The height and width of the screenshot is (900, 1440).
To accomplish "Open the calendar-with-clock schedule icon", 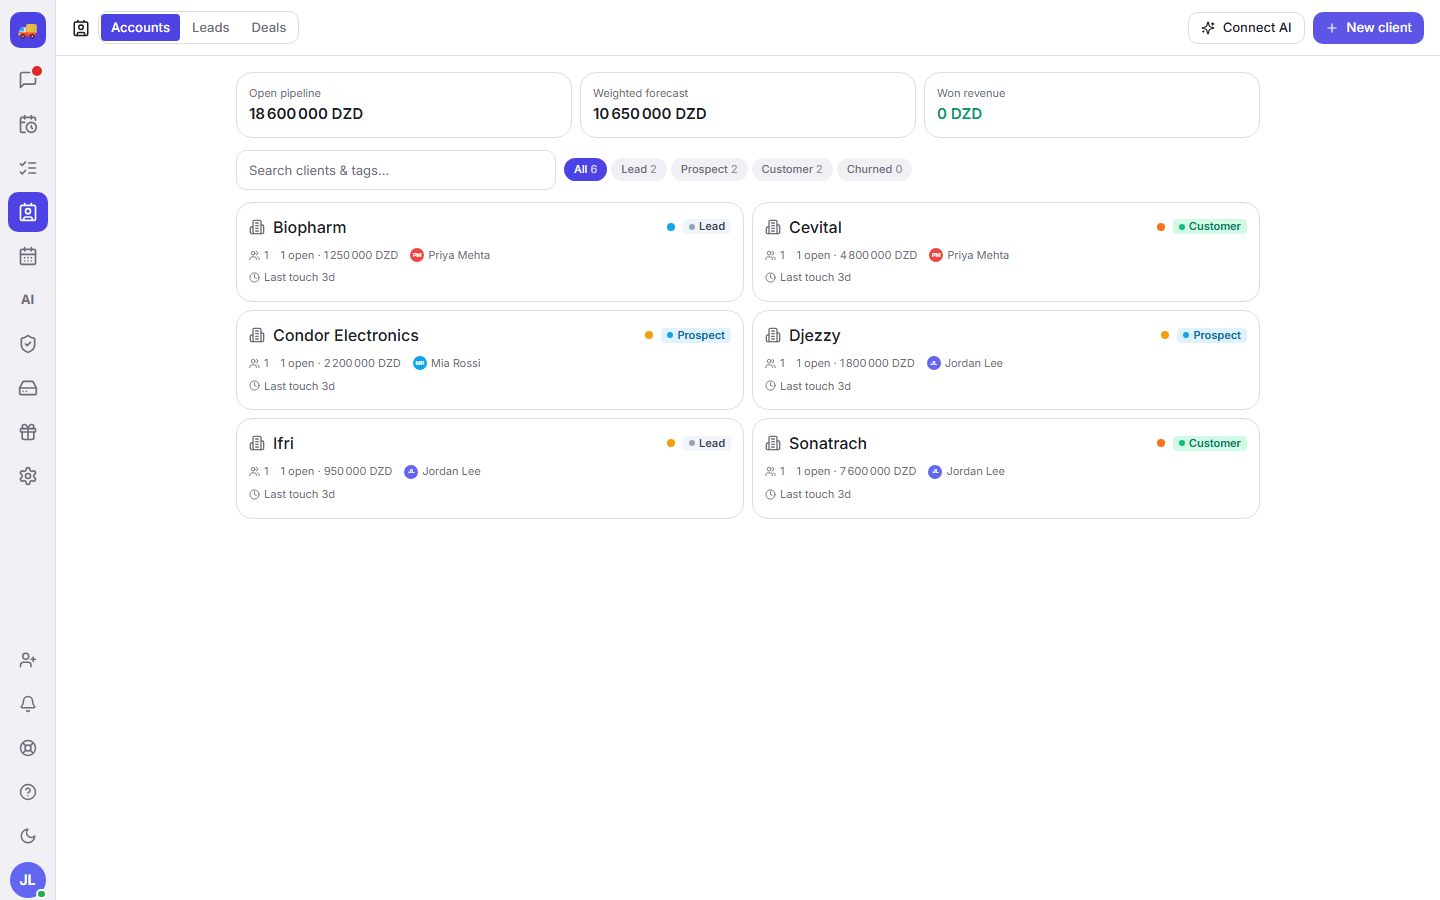I will point(28,124).
